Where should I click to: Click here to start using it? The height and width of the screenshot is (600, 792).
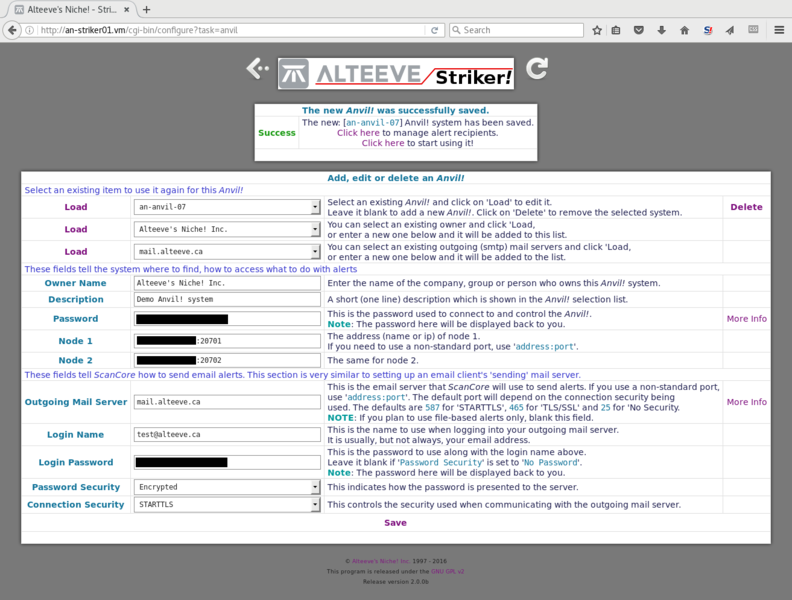click(383, 143)
